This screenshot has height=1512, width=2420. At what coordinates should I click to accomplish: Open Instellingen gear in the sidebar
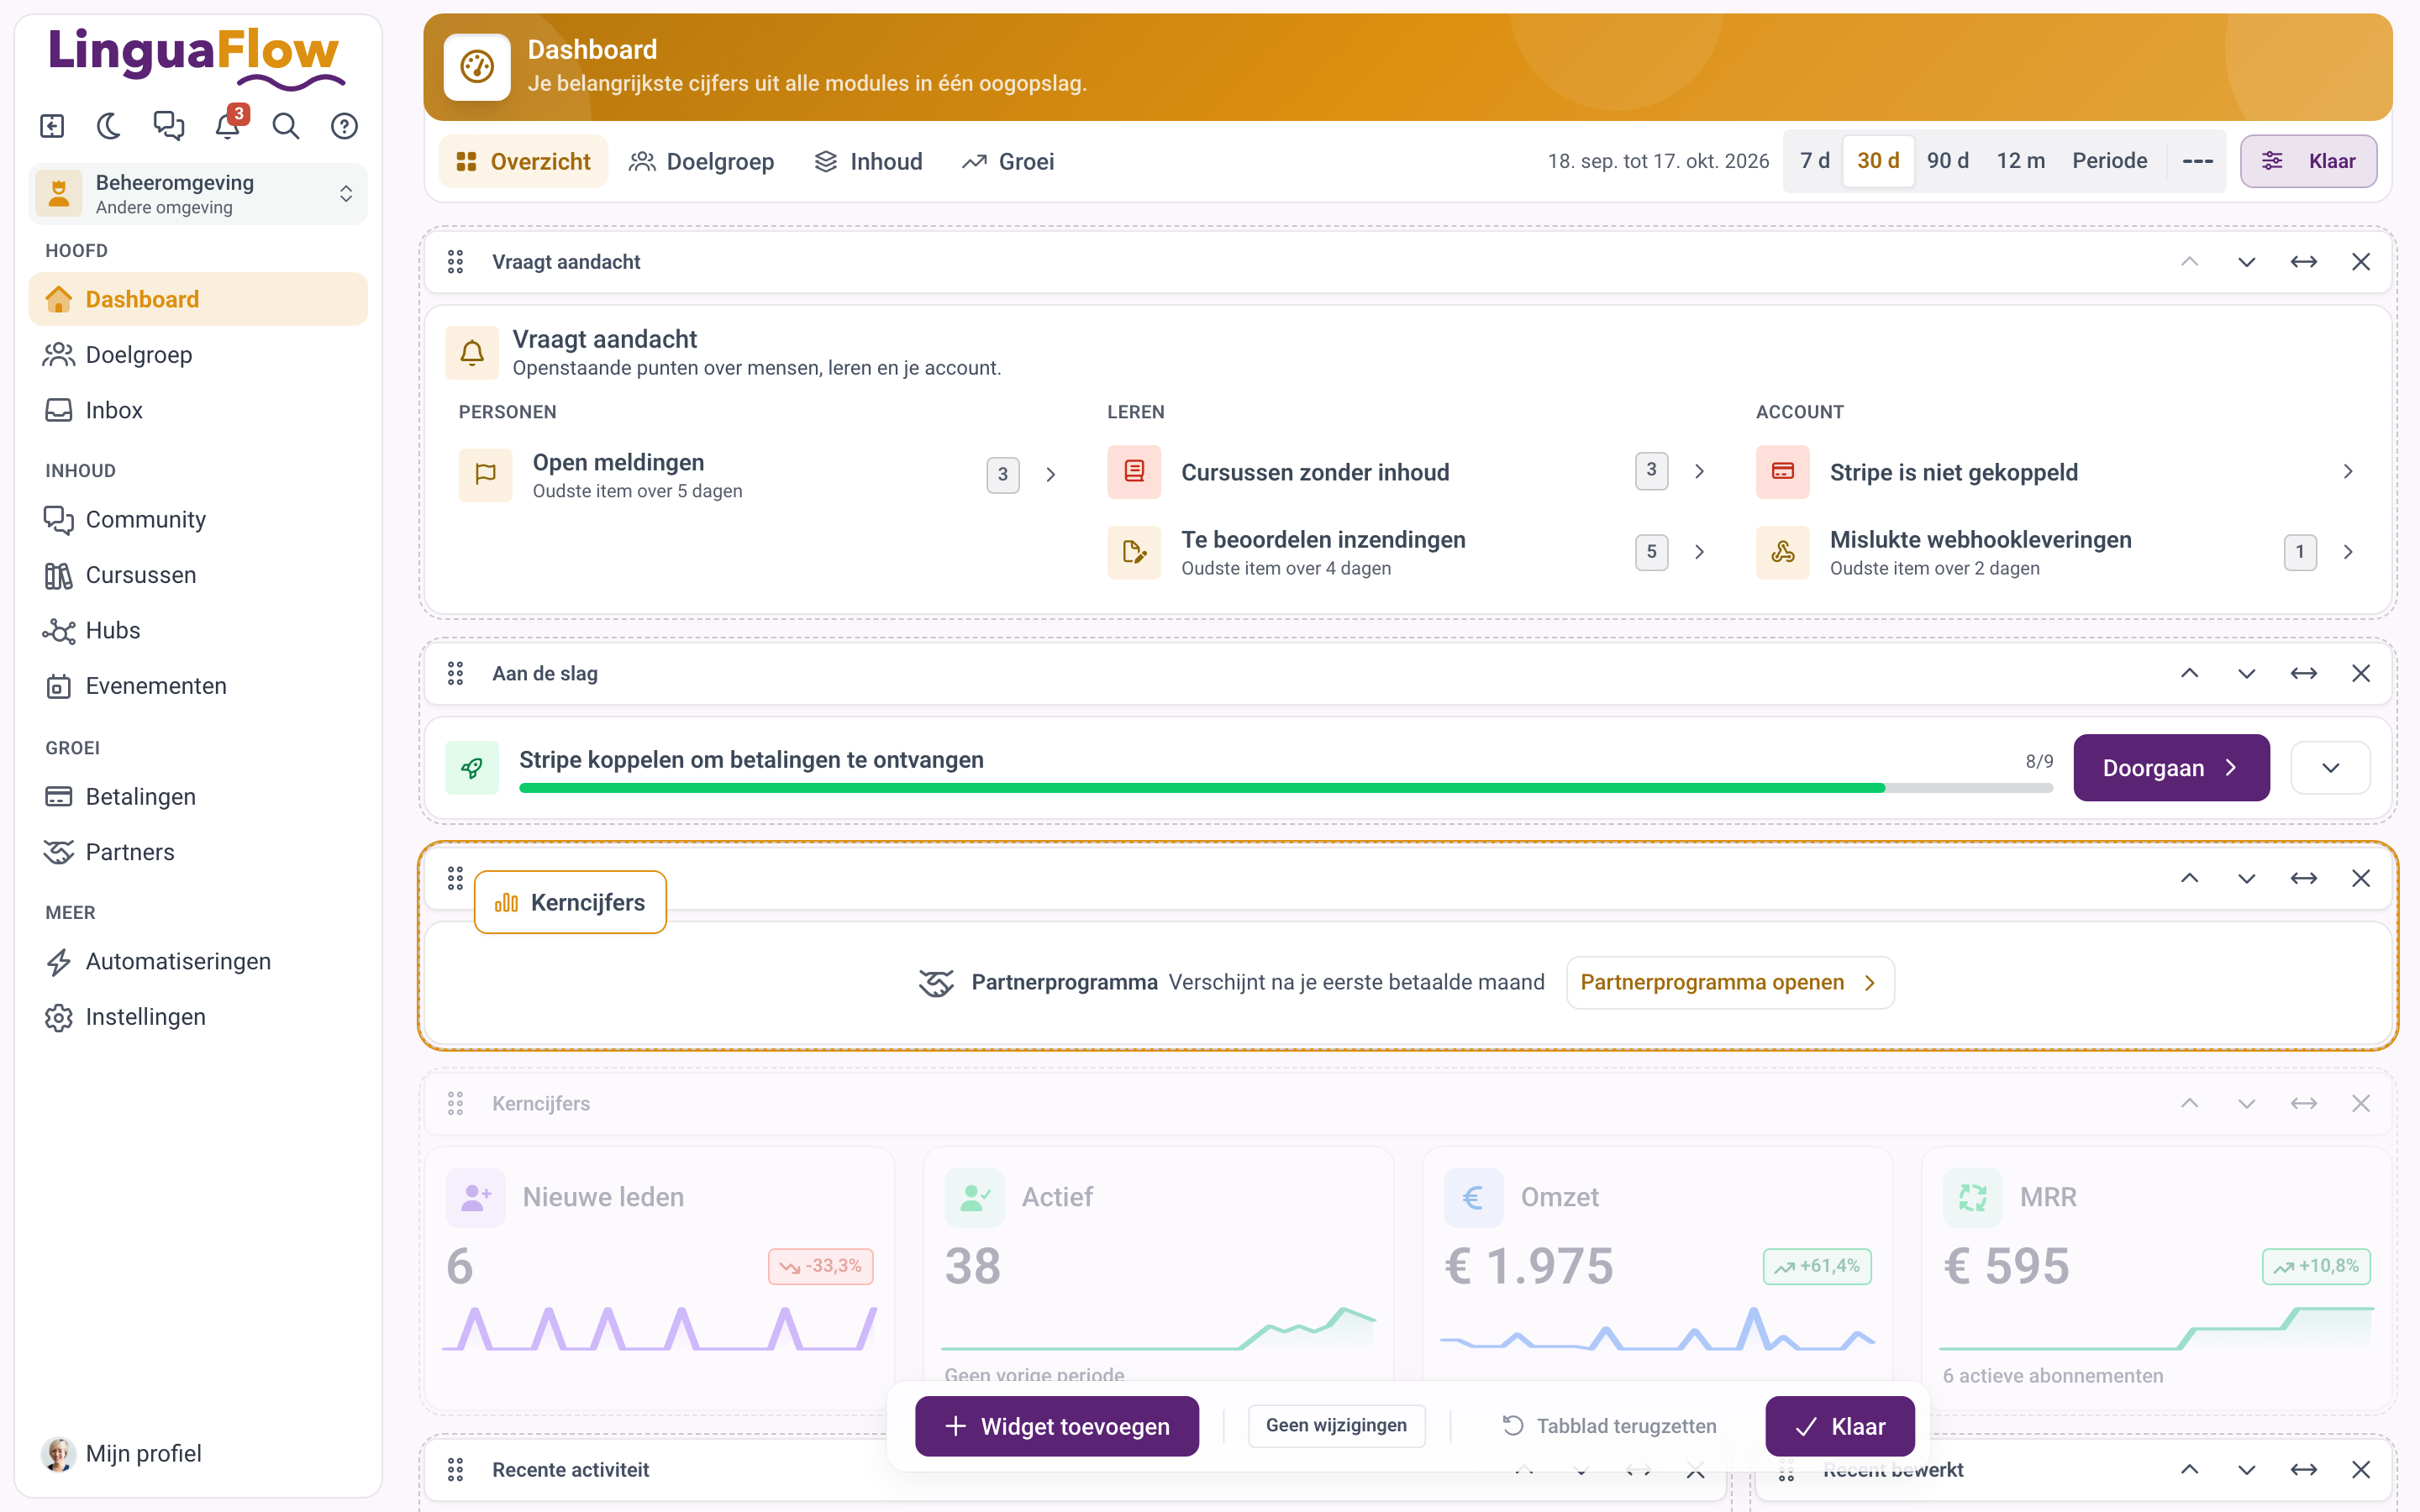198,1017
